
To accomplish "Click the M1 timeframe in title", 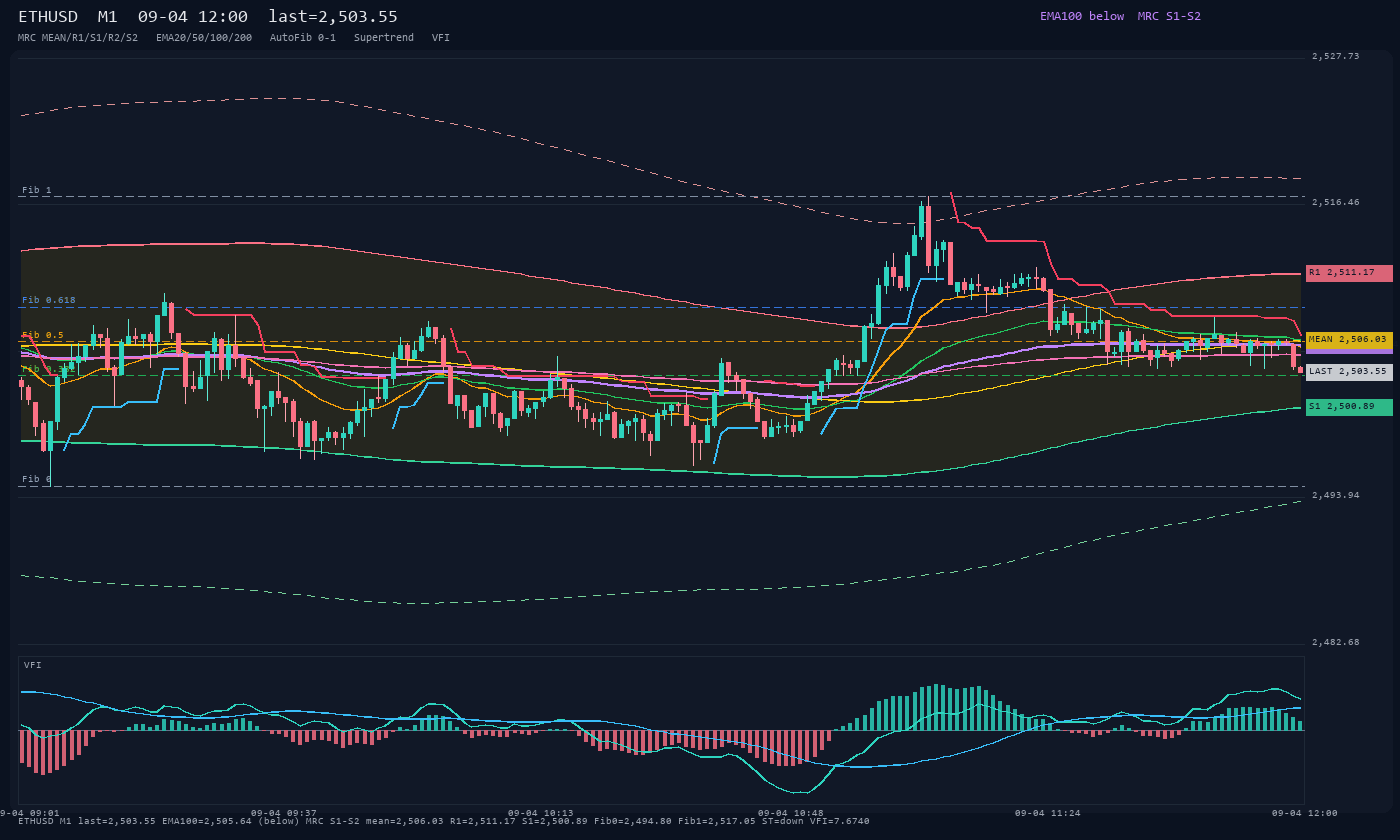I will (108, 17).
